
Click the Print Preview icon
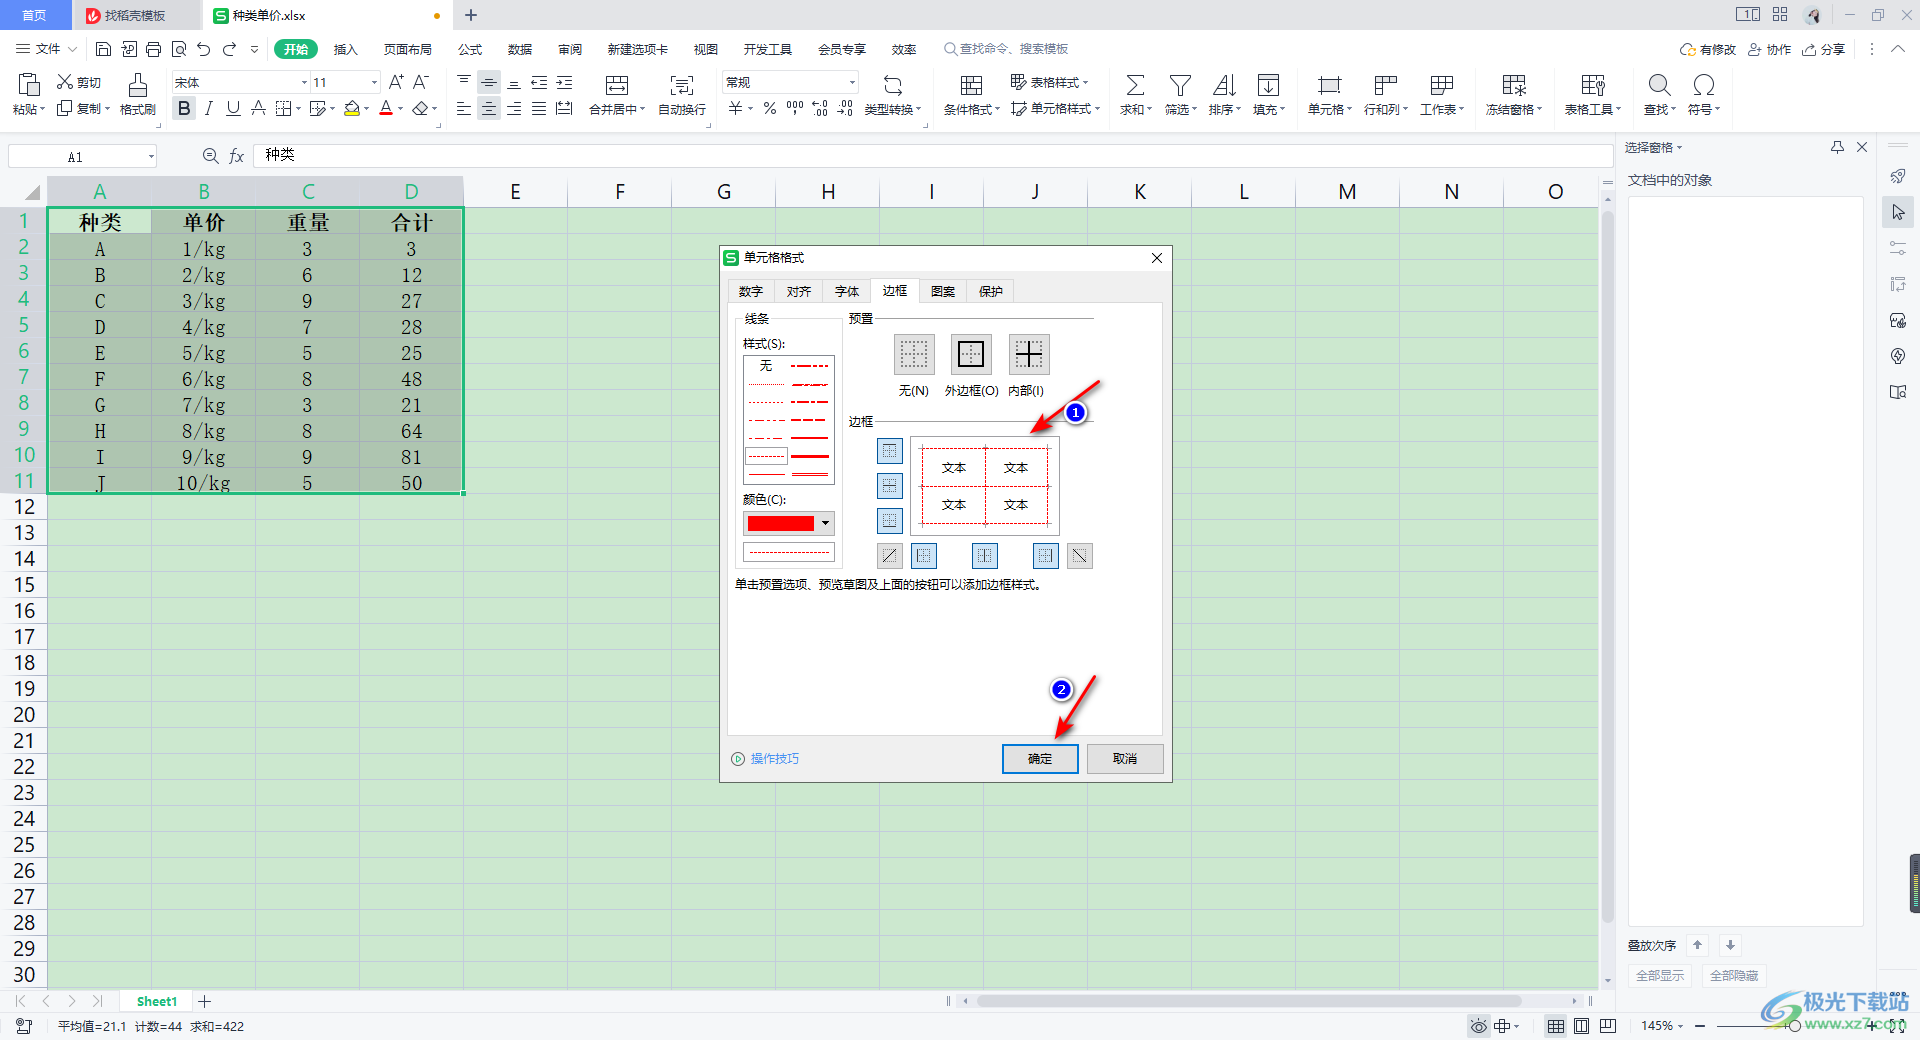pyautogui.click(x=179, y=49)
